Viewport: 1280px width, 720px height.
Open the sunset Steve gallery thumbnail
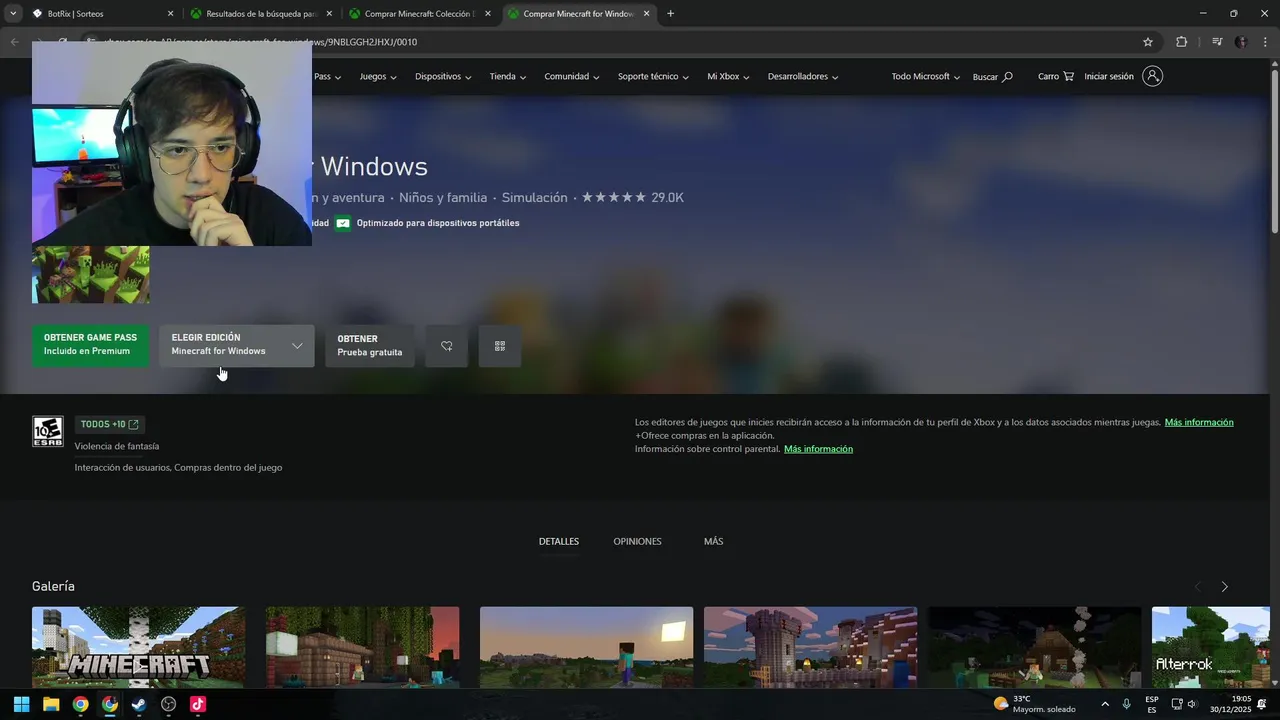586,647
